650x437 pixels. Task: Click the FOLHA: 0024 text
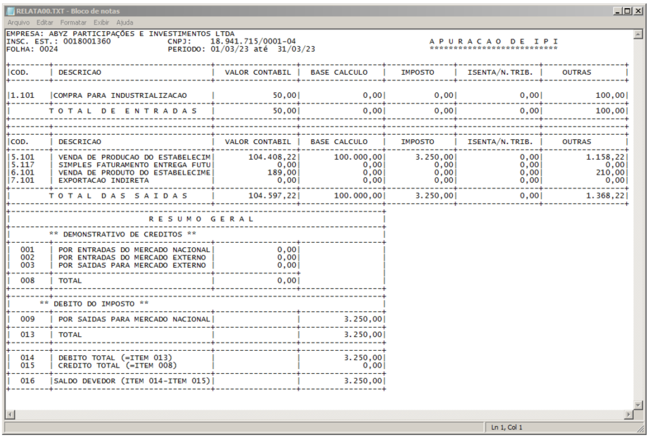[32, 49]
